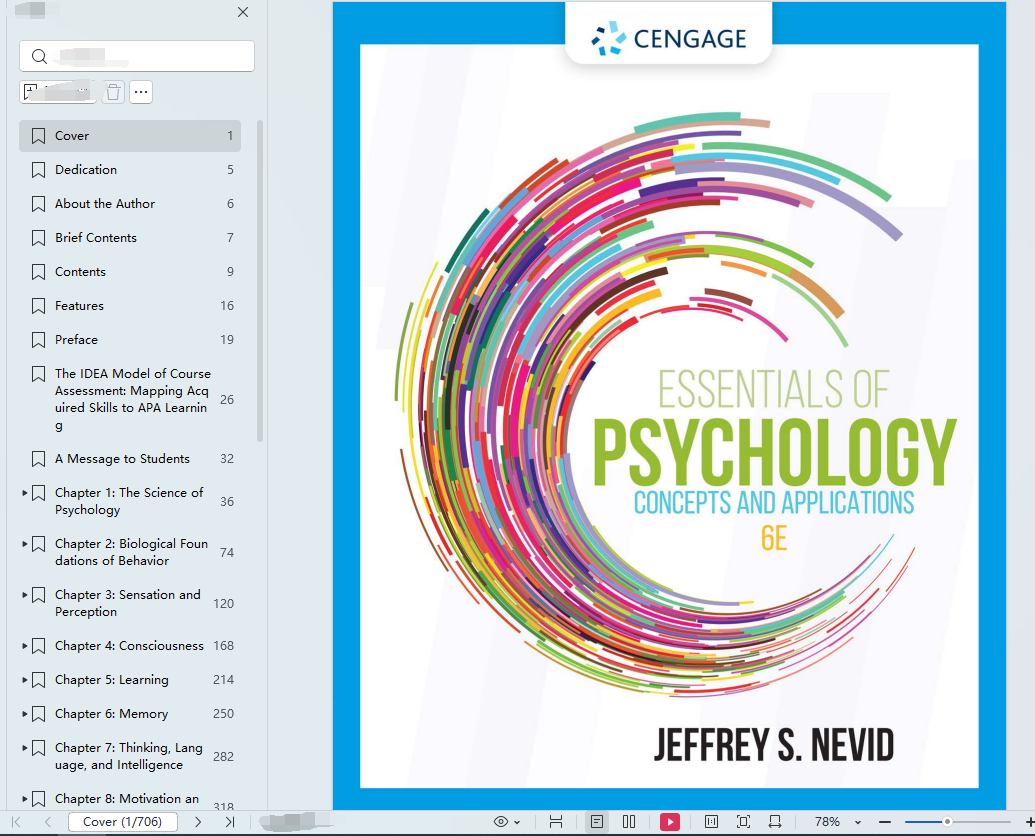The height and width of the screenshot is (836, 1035).
Task: Click page number 120 for Chapter 3
Action: tap(223, 604)
